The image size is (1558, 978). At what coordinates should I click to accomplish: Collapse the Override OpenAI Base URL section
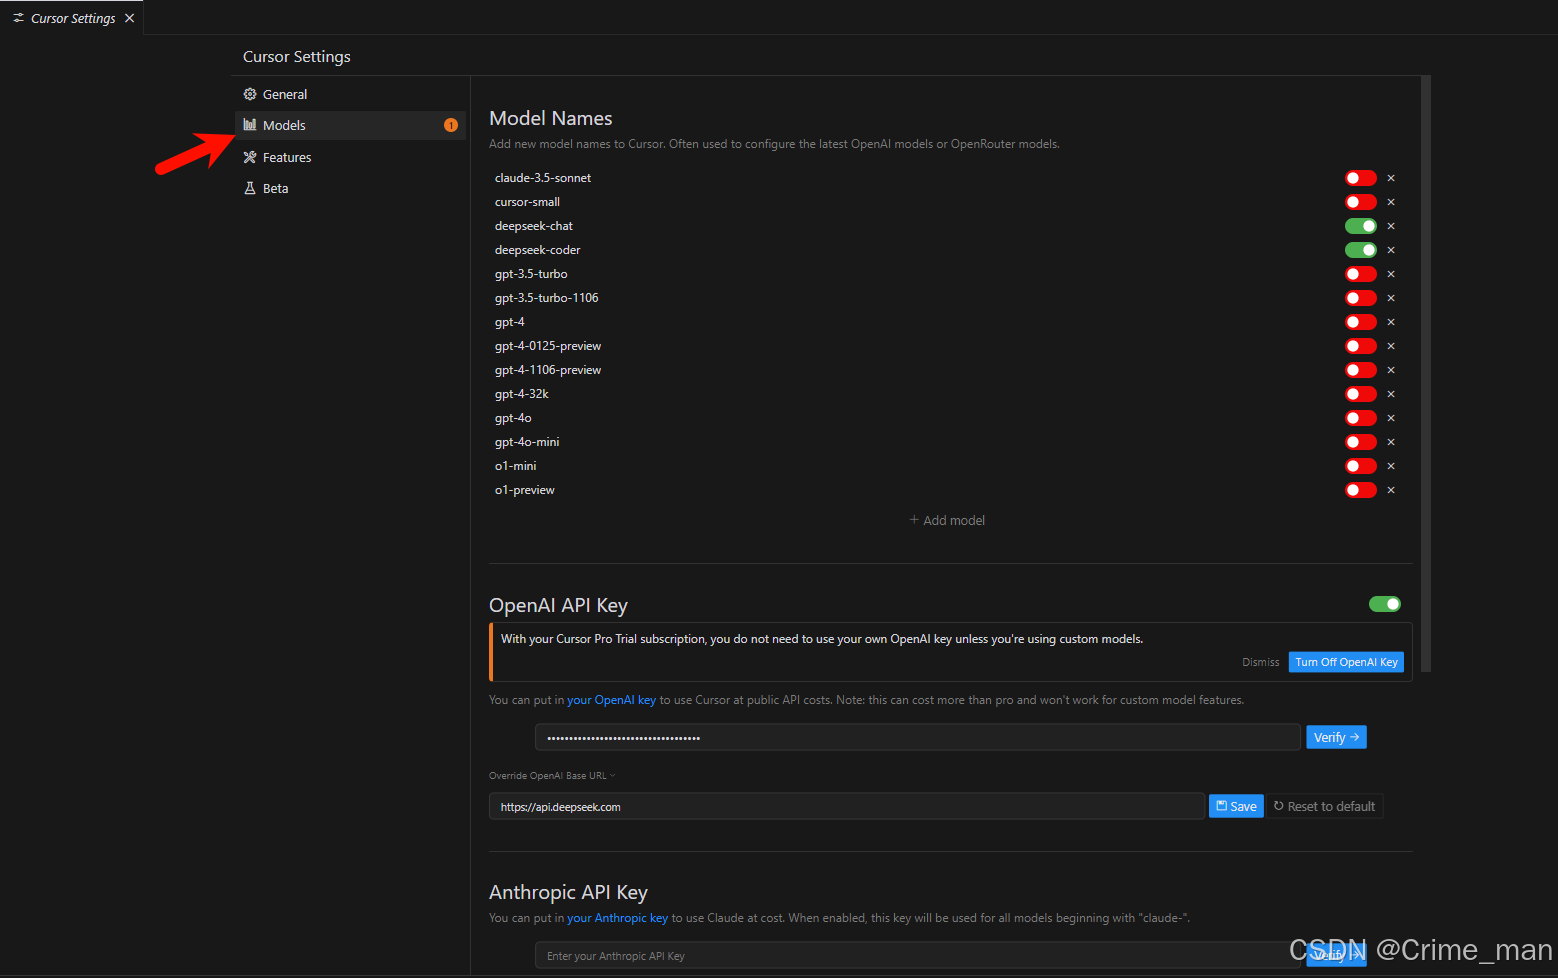pos(552,776)
